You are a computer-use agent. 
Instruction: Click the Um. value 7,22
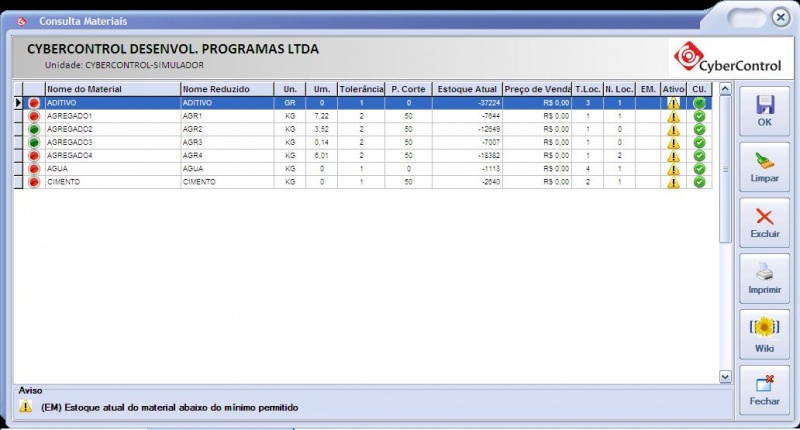click(321, 116)
